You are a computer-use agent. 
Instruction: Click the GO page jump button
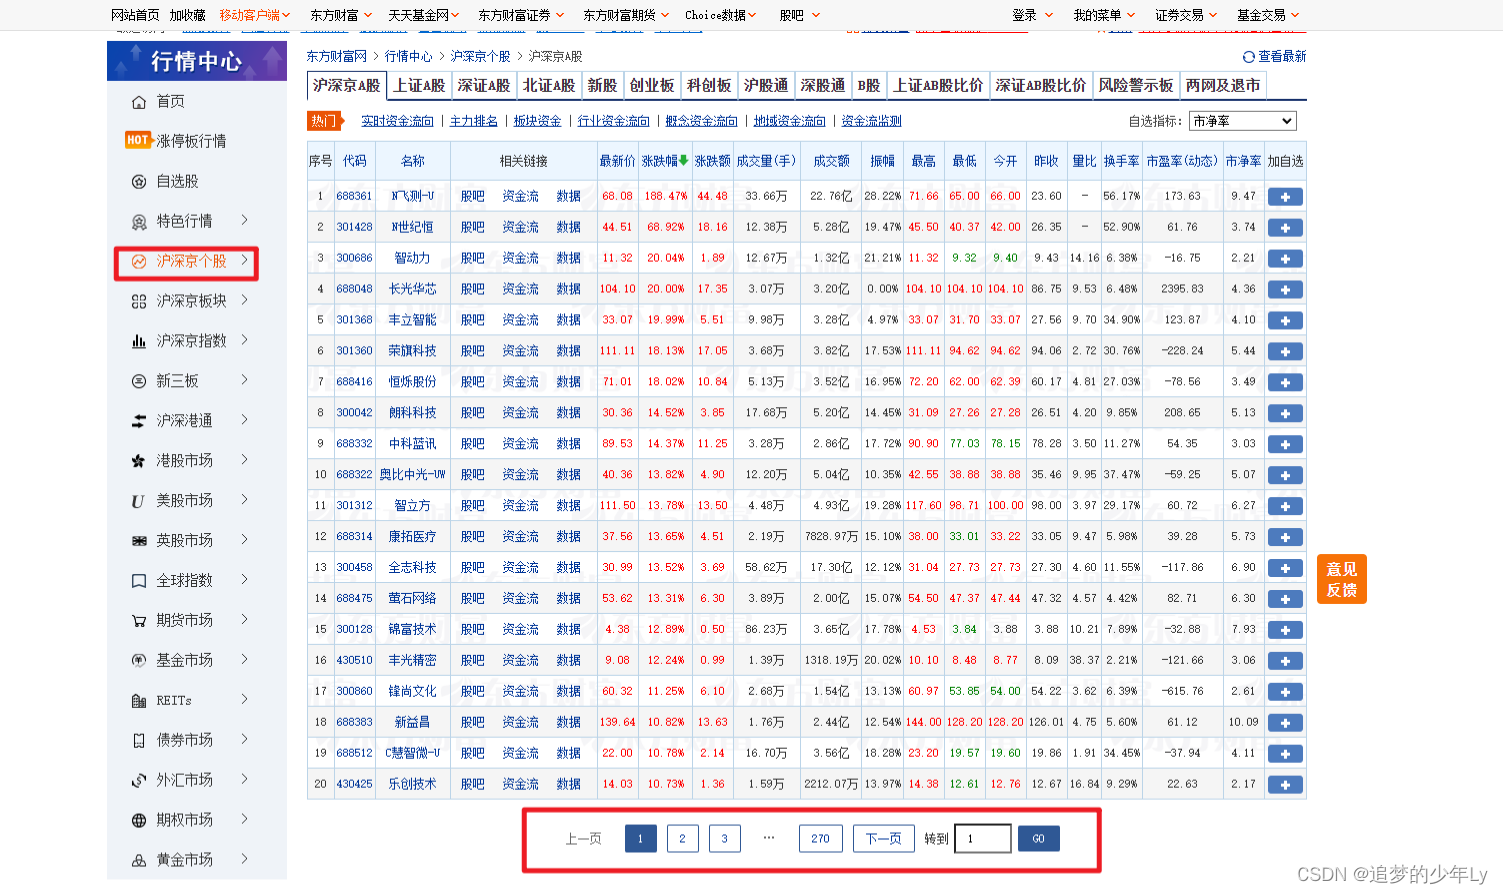[x=1039, y=839]
